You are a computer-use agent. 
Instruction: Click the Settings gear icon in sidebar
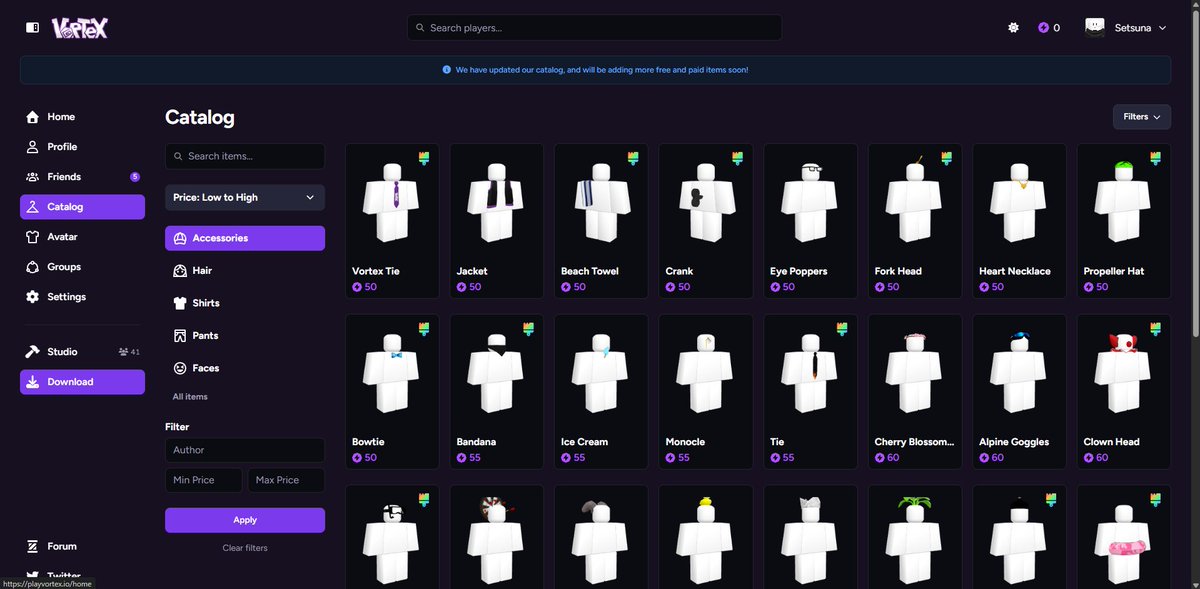point(33,297)
